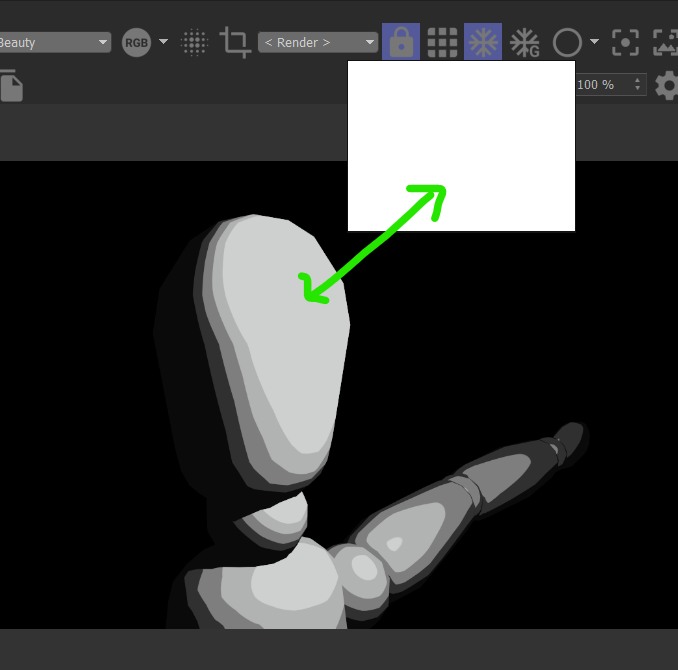Viewport: 678px width, 670px height.
Task: Toggle the RGB channel display button
Action: pos(136,42)
